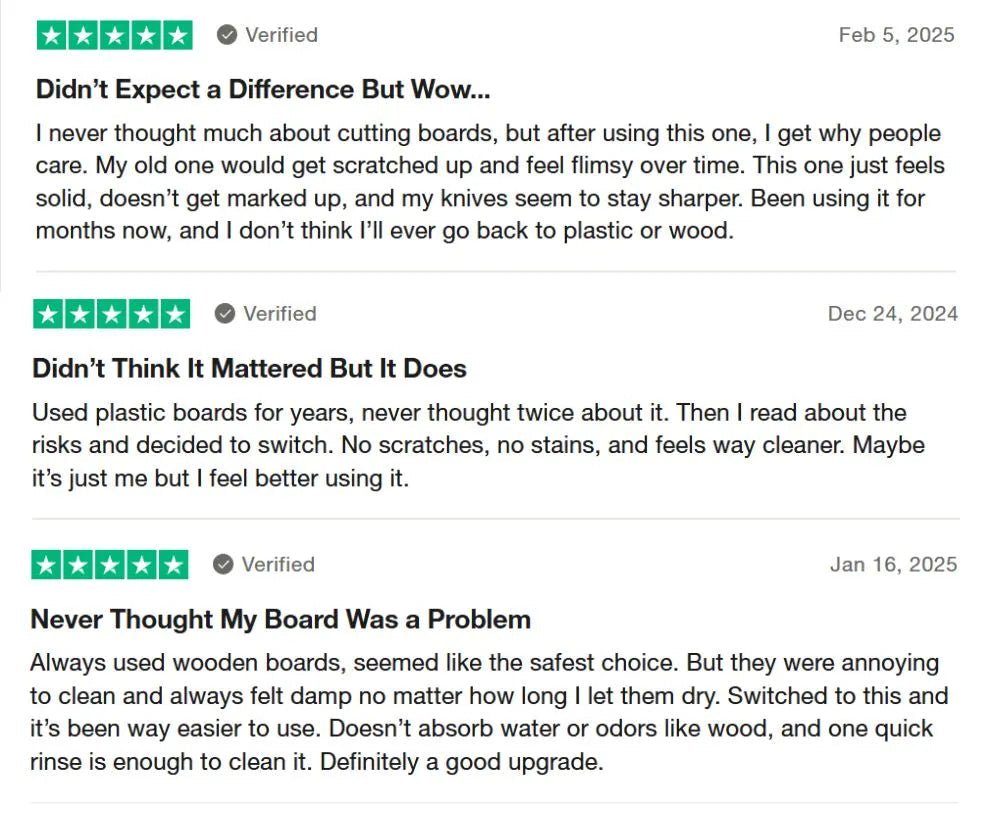Click the five-star rating on Jan 16 review
The height and width of the screenshot is (814, 990).
coord(110,565)
